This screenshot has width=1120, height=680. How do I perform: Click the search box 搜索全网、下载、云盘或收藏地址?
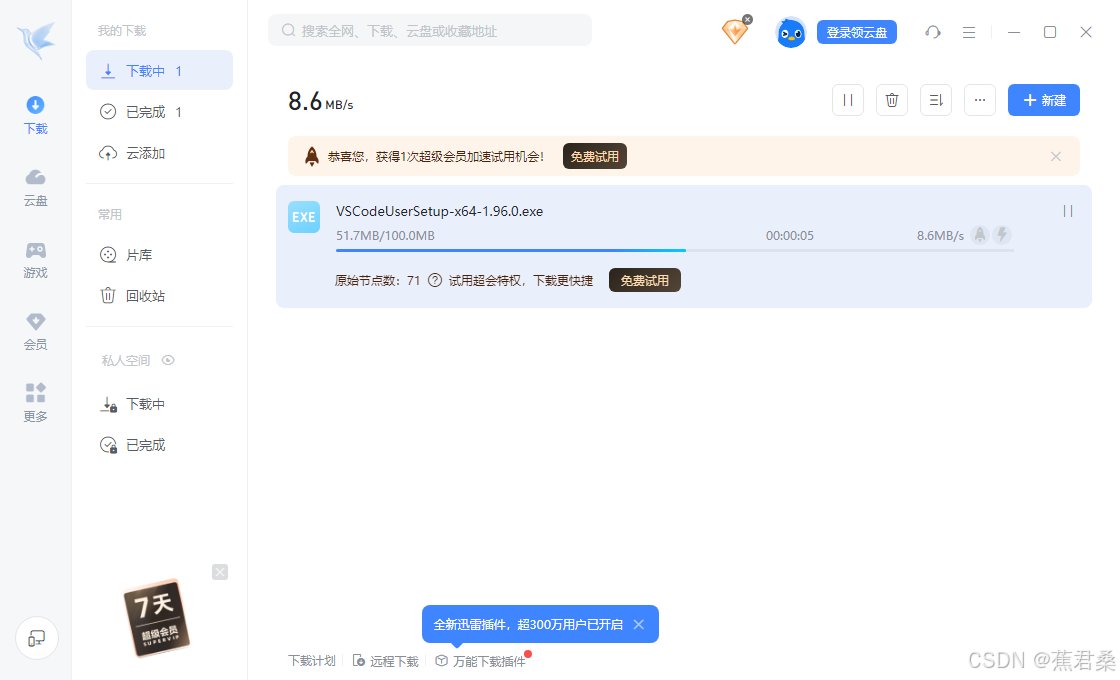[430, 31]
